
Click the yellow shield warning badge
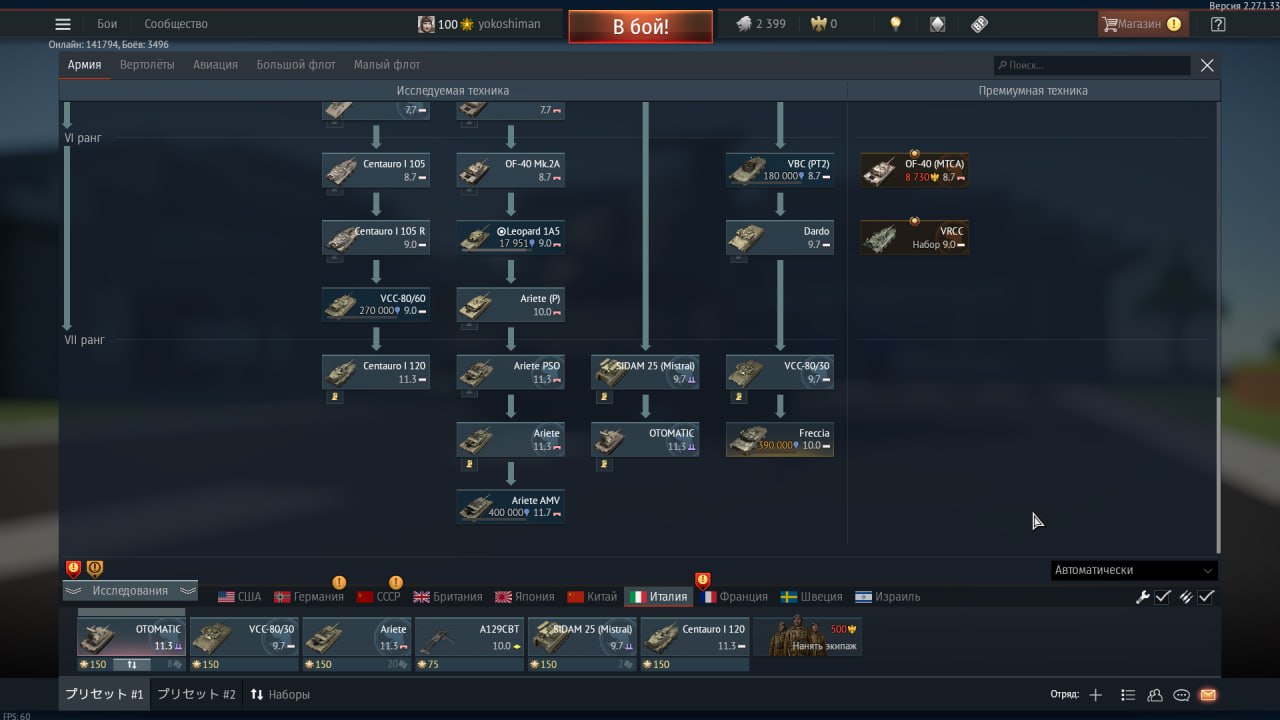coord(95,569)
